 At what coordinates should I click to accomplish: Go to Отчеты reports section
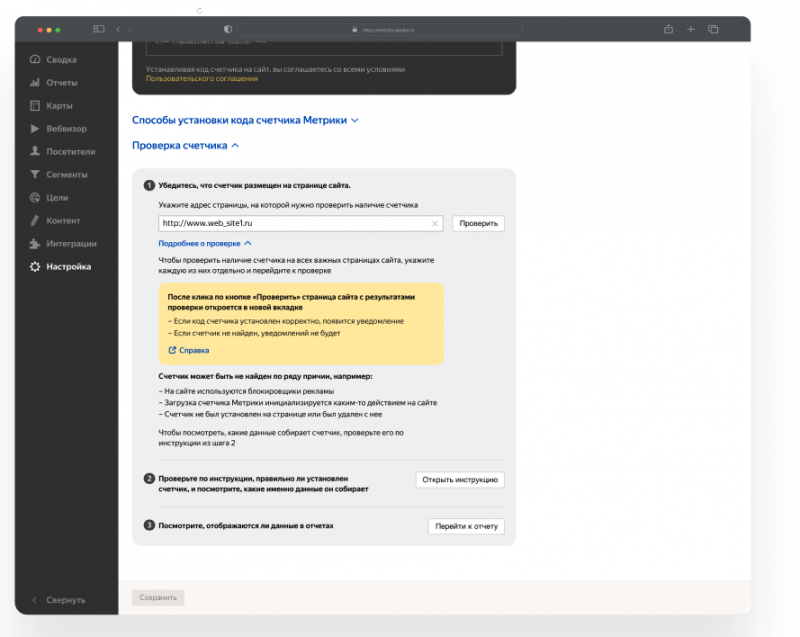tap(60, 82)
